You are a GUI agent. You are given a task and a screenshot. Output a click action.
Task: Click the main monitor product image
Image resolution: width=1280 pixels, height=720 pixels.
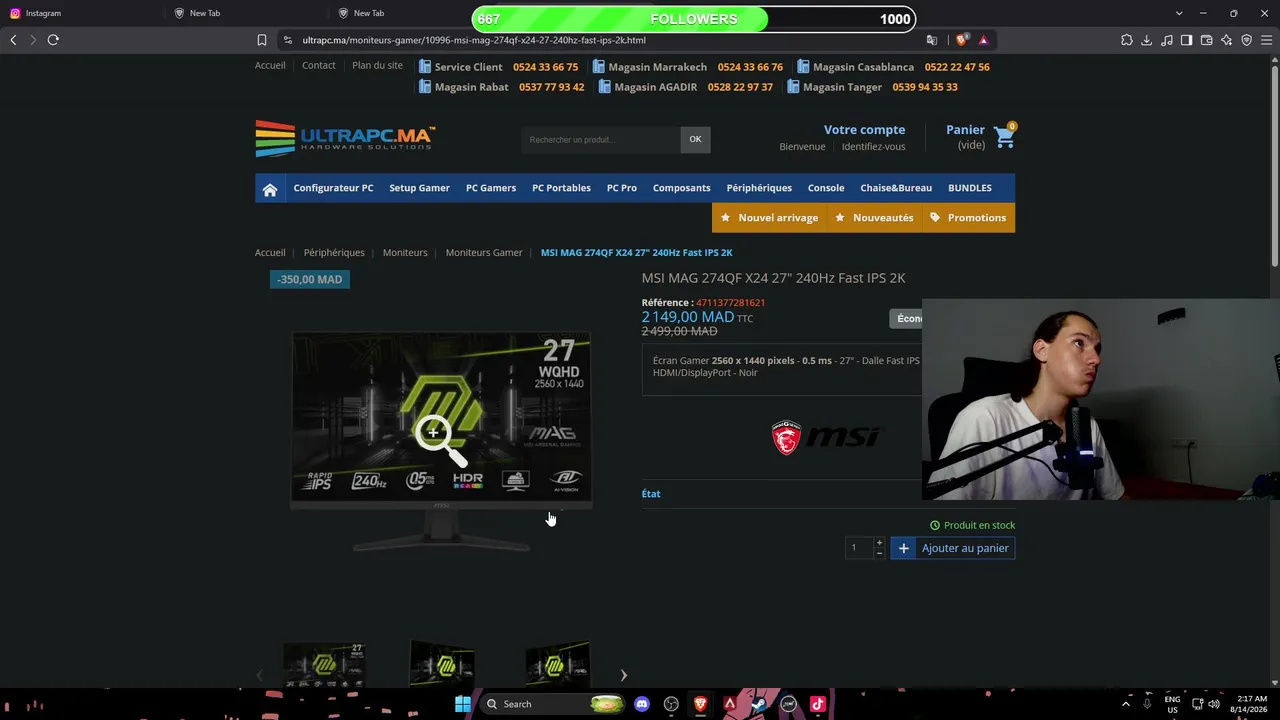click(441, 442)
